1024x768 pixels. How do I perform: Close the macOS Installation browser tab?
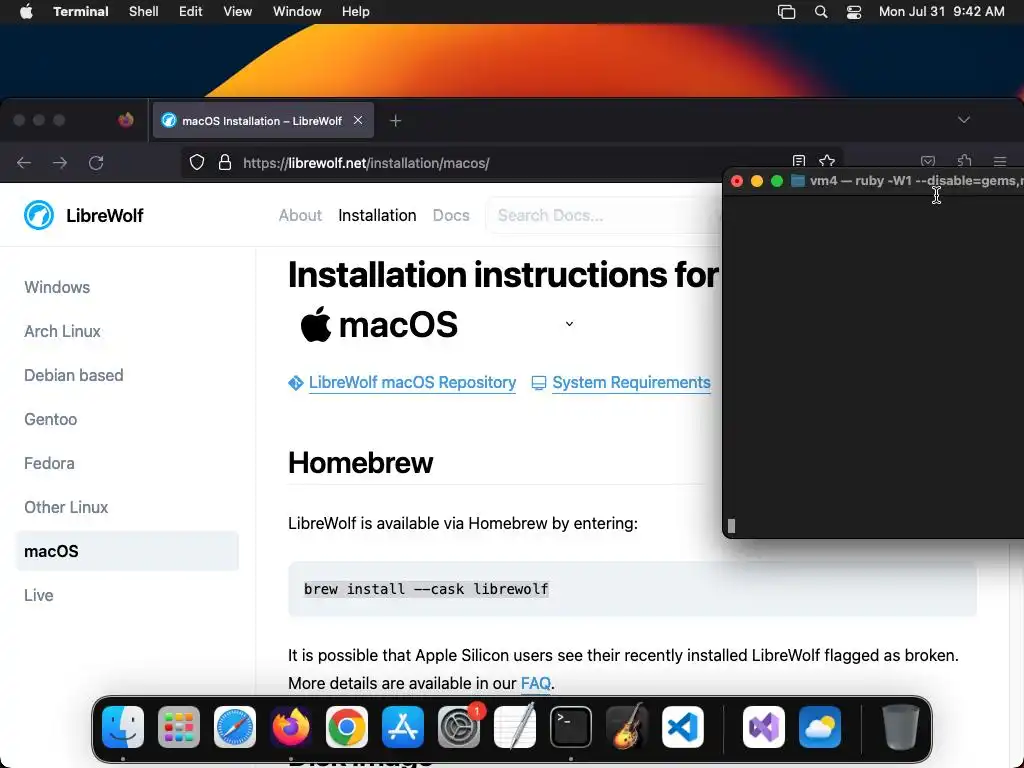(358, 120)
